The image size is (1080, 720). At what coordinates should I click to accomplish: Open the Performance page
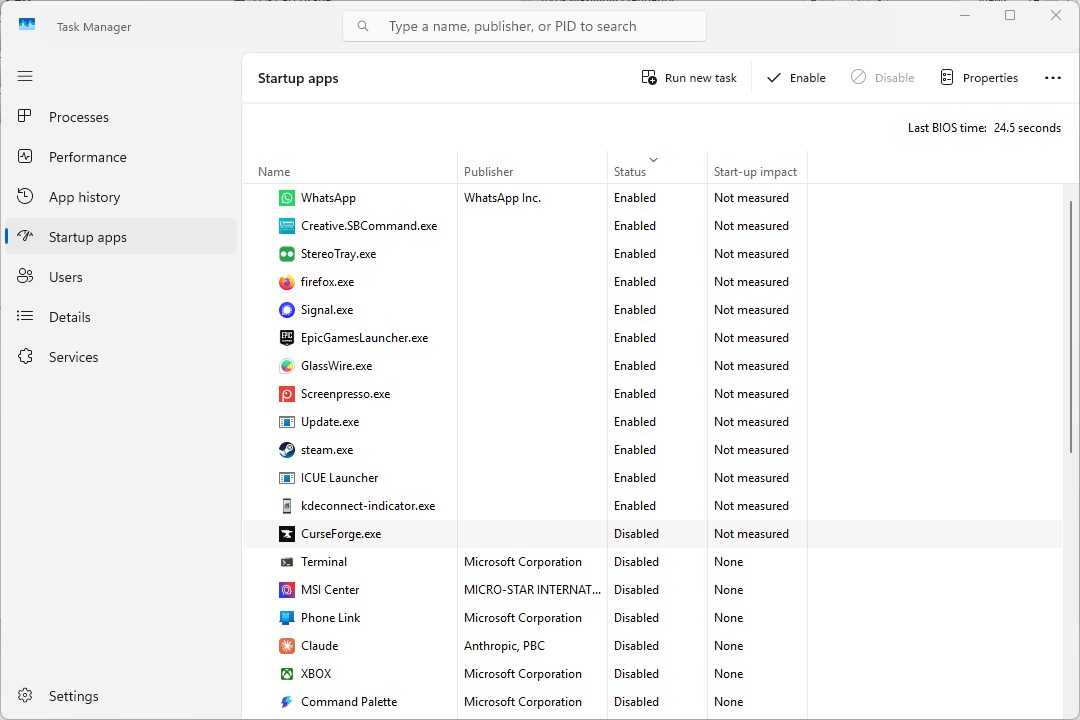point(121,157)
